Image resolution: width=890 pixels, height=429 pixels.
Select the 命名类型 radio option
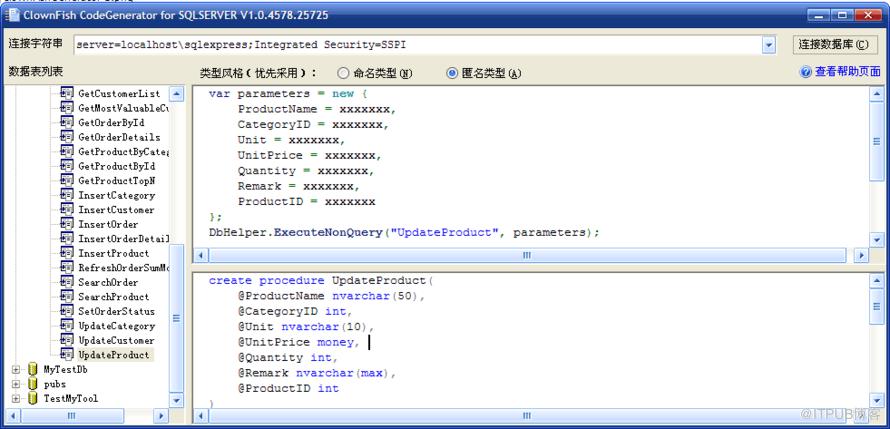343,73
